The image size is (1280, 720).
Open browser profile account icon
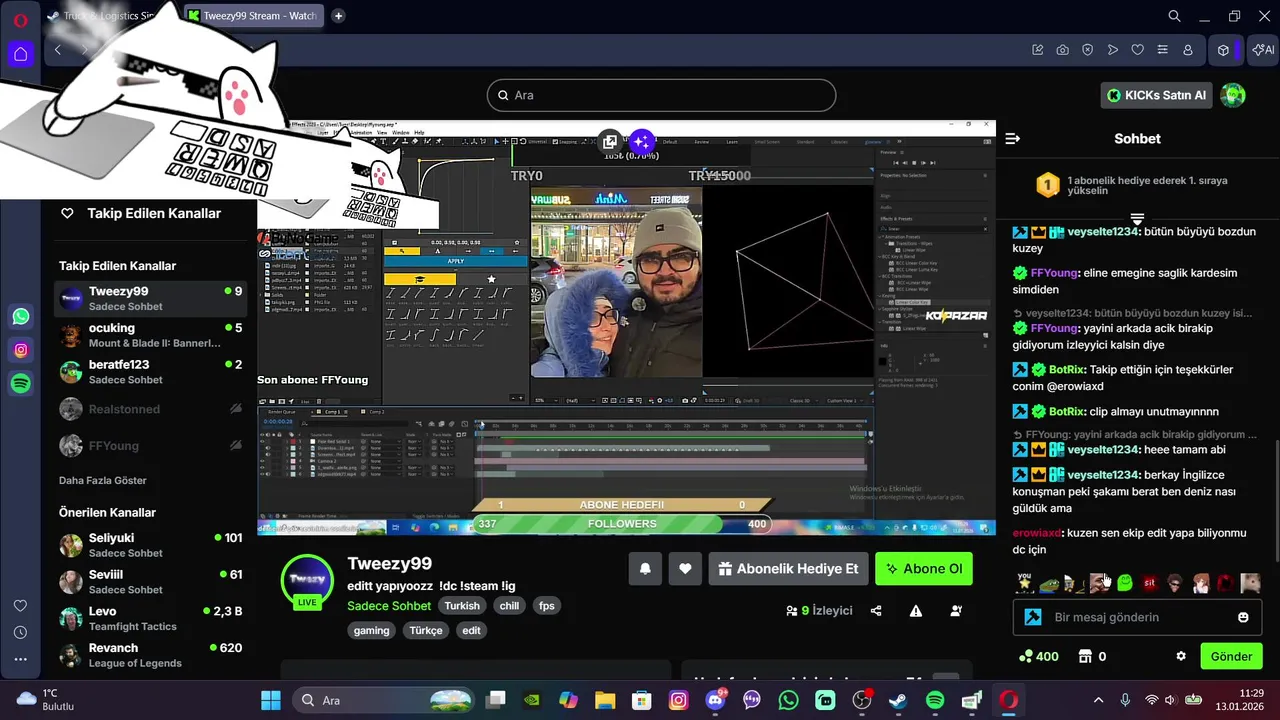[x=1188, y=50]
